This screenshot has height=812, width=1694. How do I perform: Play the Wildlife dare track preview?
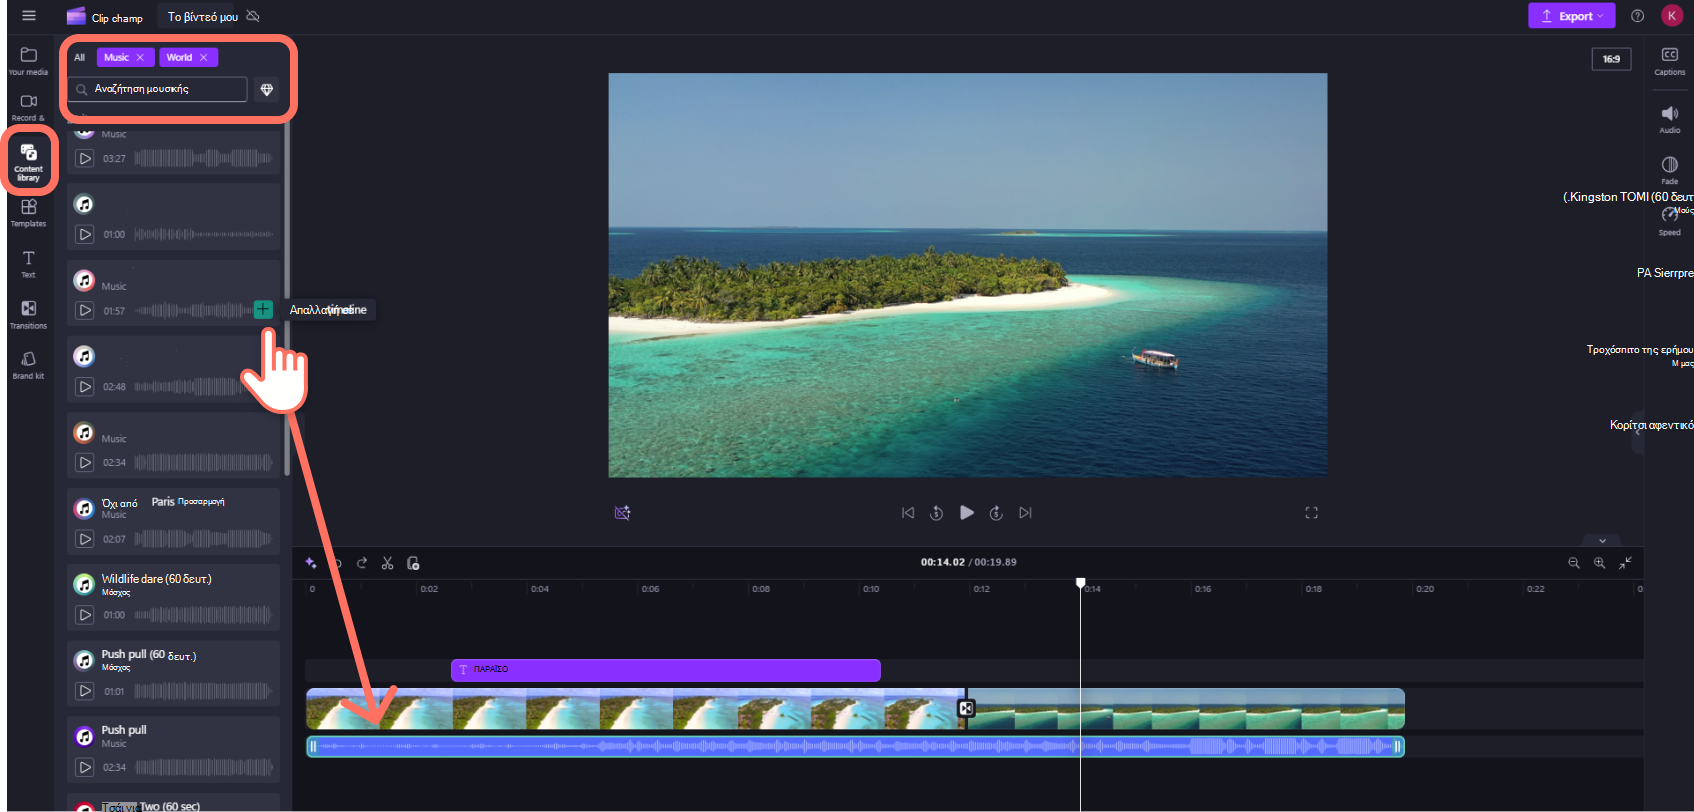pyautogui.click(x=86, y=615)
